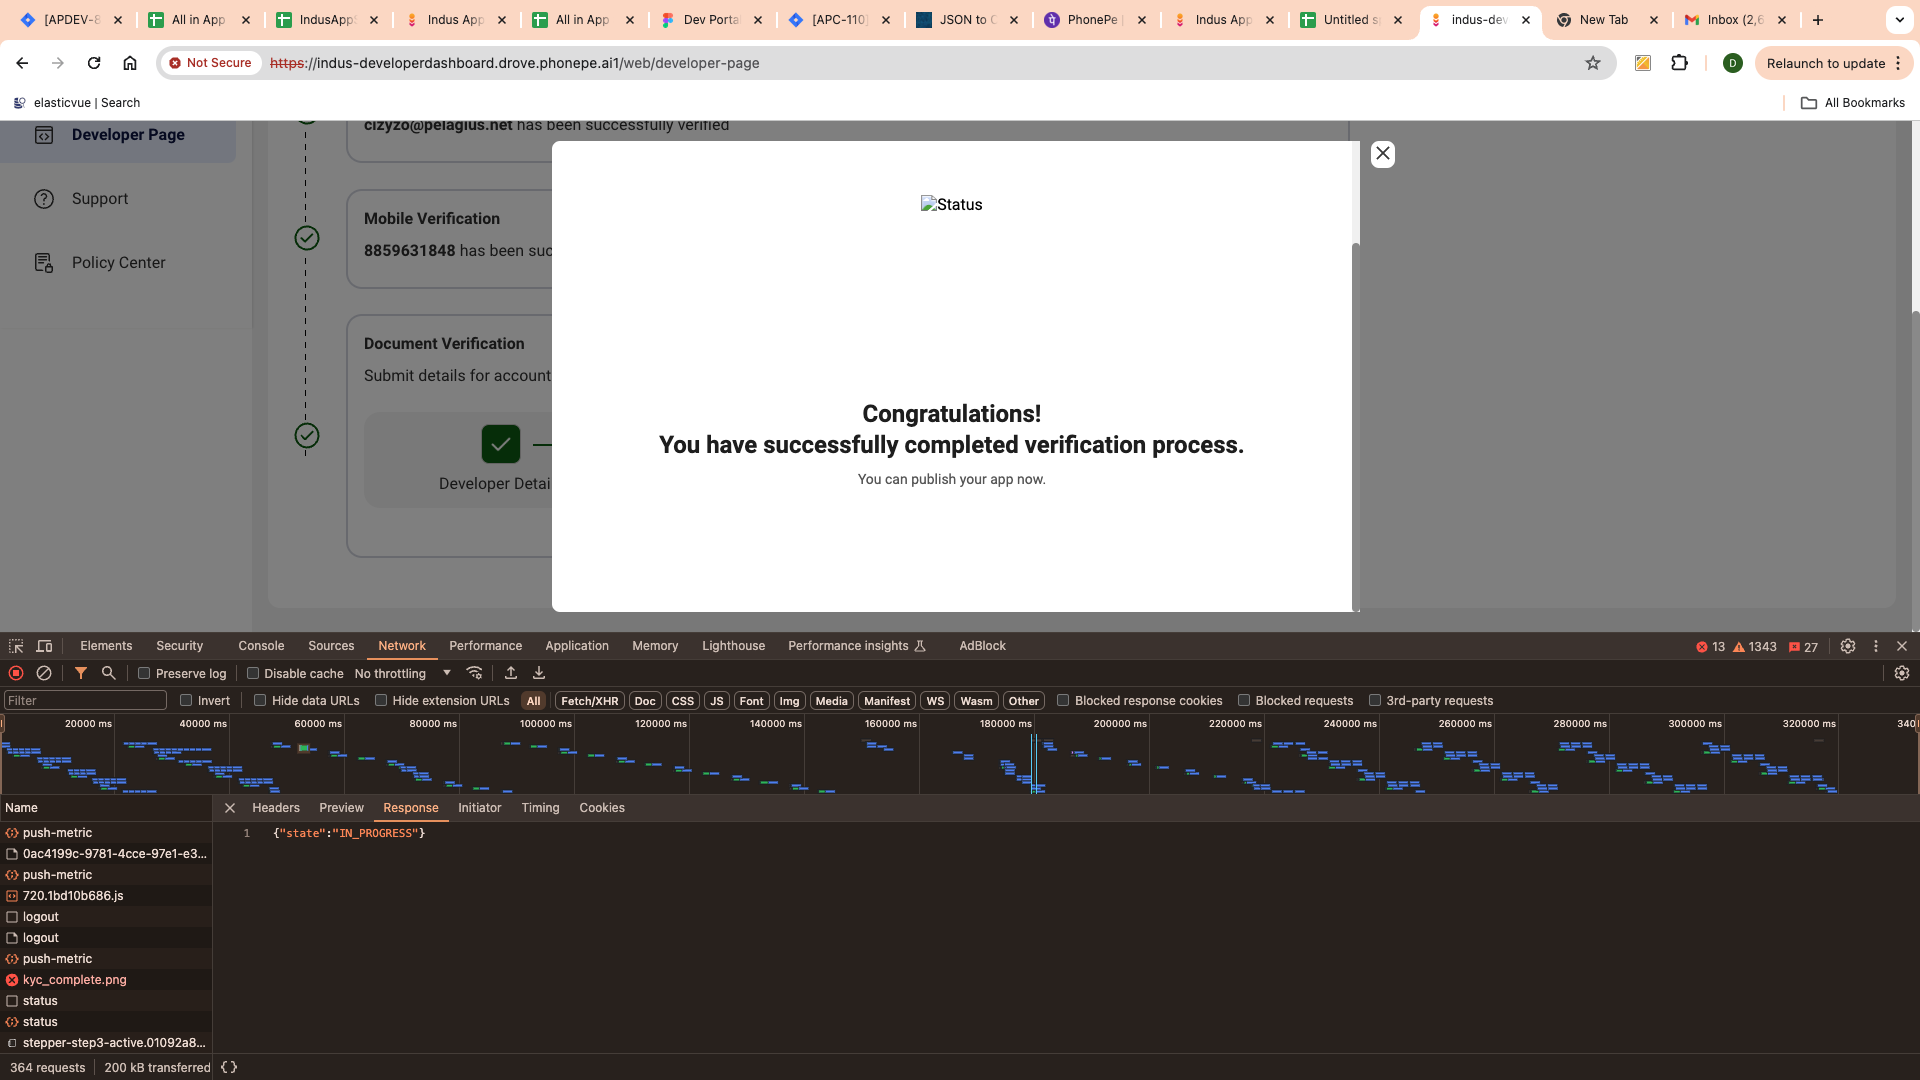Click the browser back arrow

tap(22, 63)
